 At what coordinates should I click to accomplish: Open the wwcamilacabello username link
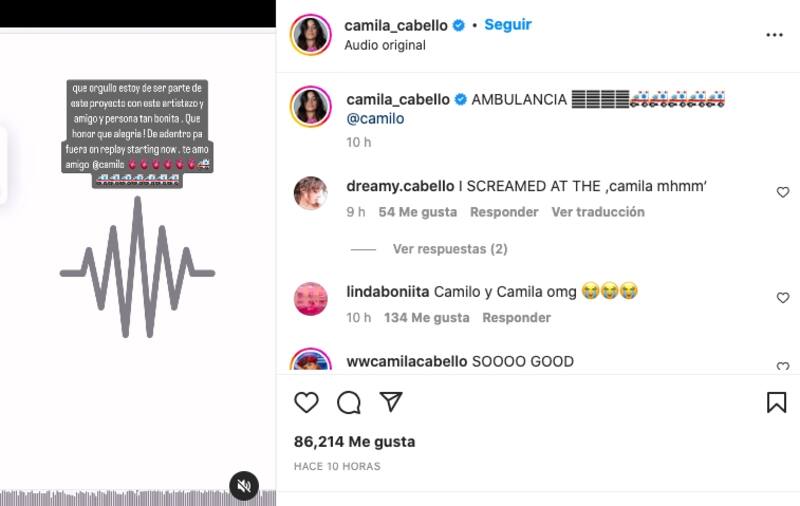pyautogui.click(x=407, y=362)
